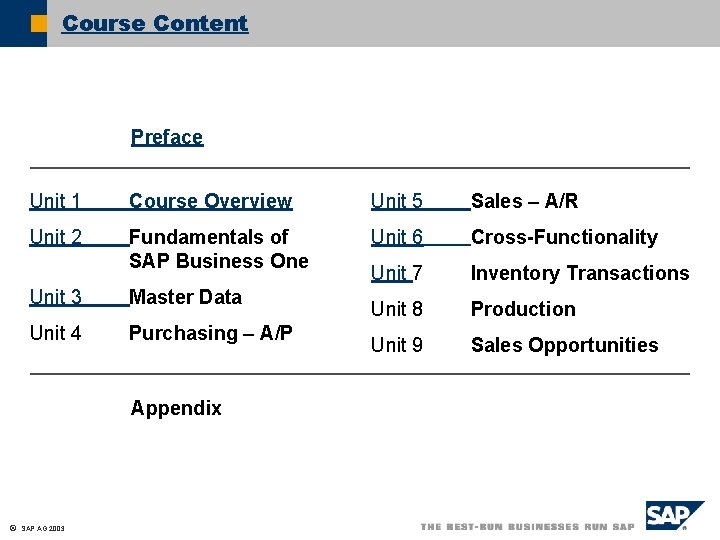Open the Unit 1 link
Screen dimensions: 720x540
point(56,201)
